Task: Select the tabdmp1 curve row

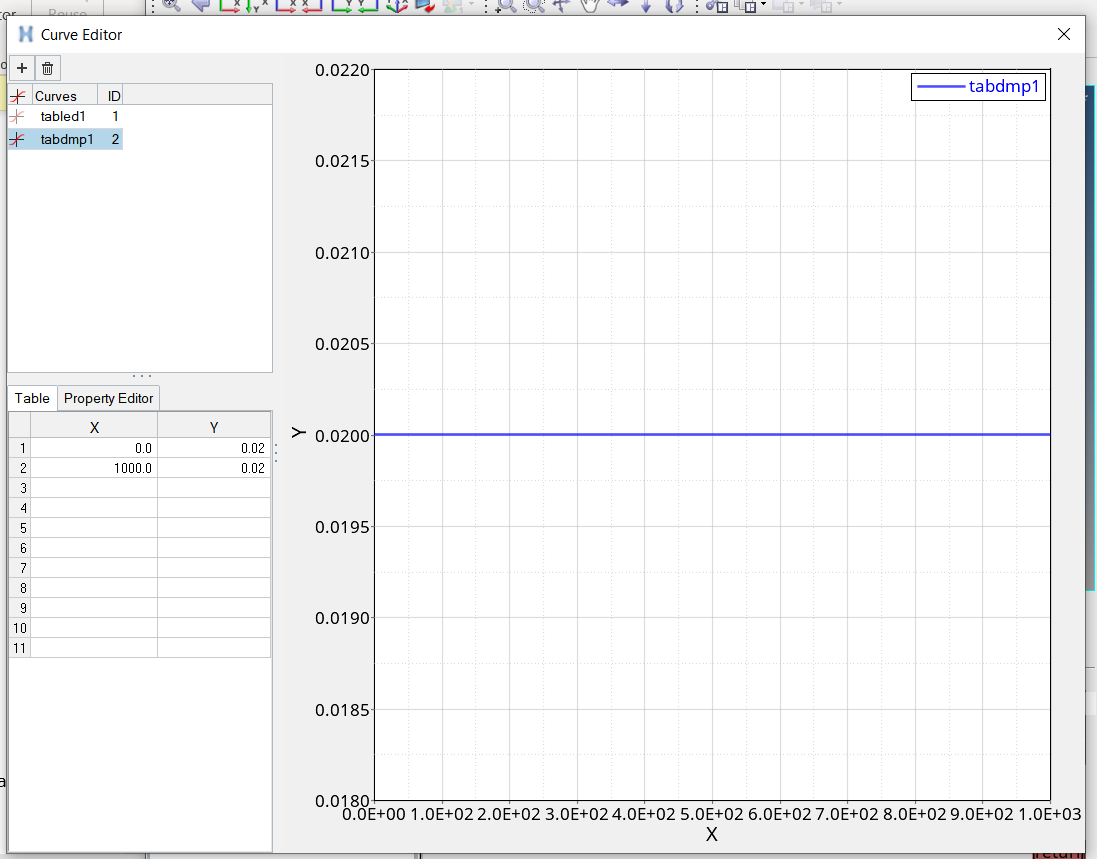Action: click(67, 140)
